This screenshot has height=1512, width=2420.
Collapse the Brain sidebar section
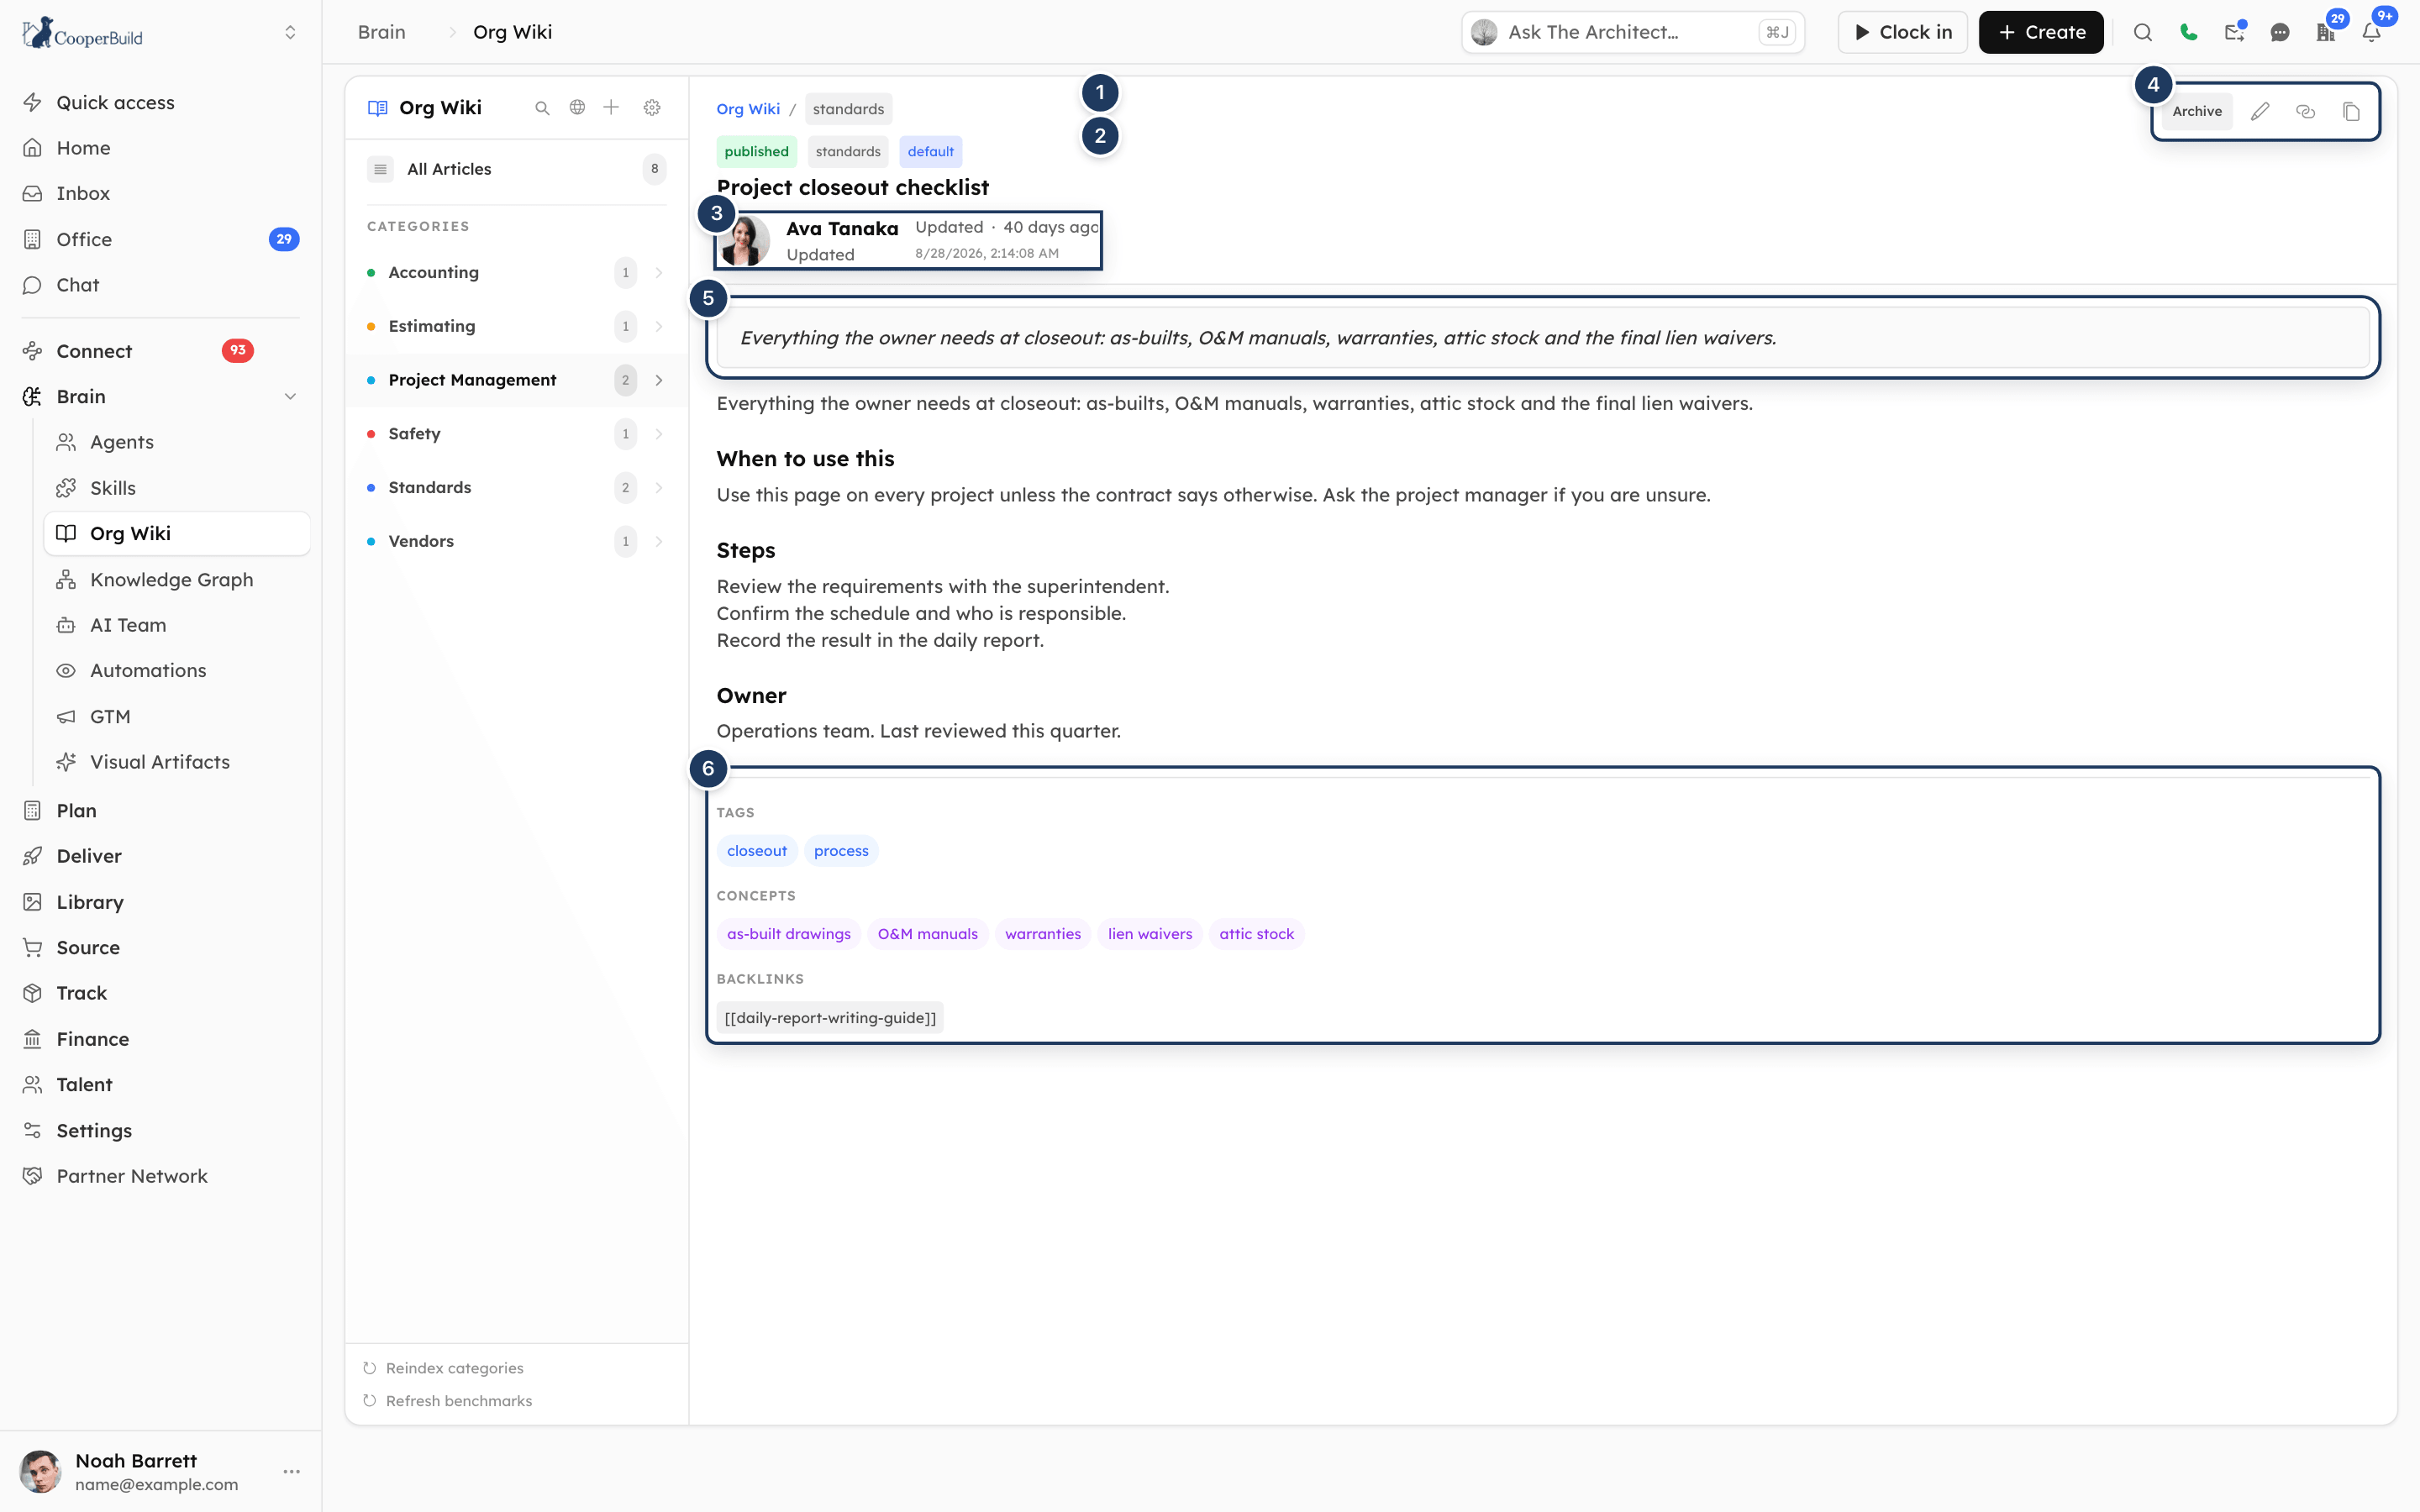tap(290, 397)
